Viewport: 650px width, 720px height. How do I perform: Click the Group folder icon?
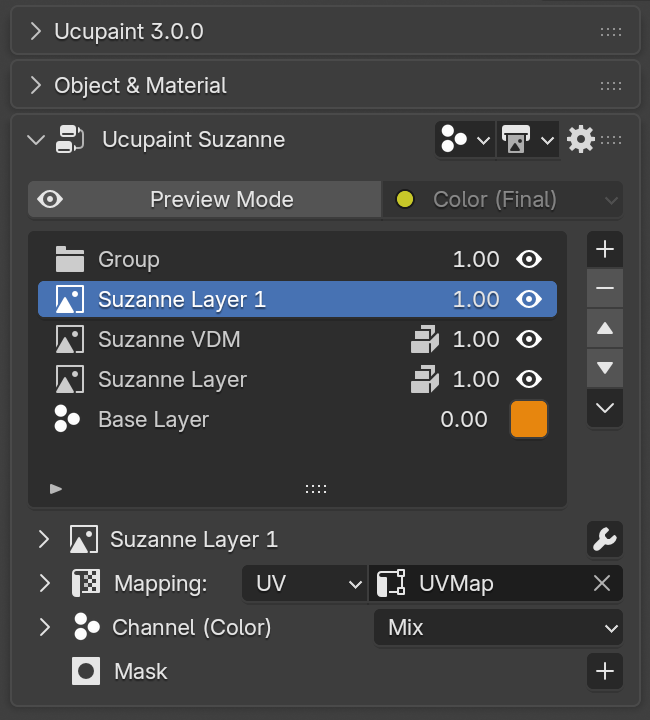[x=70, y=259]
